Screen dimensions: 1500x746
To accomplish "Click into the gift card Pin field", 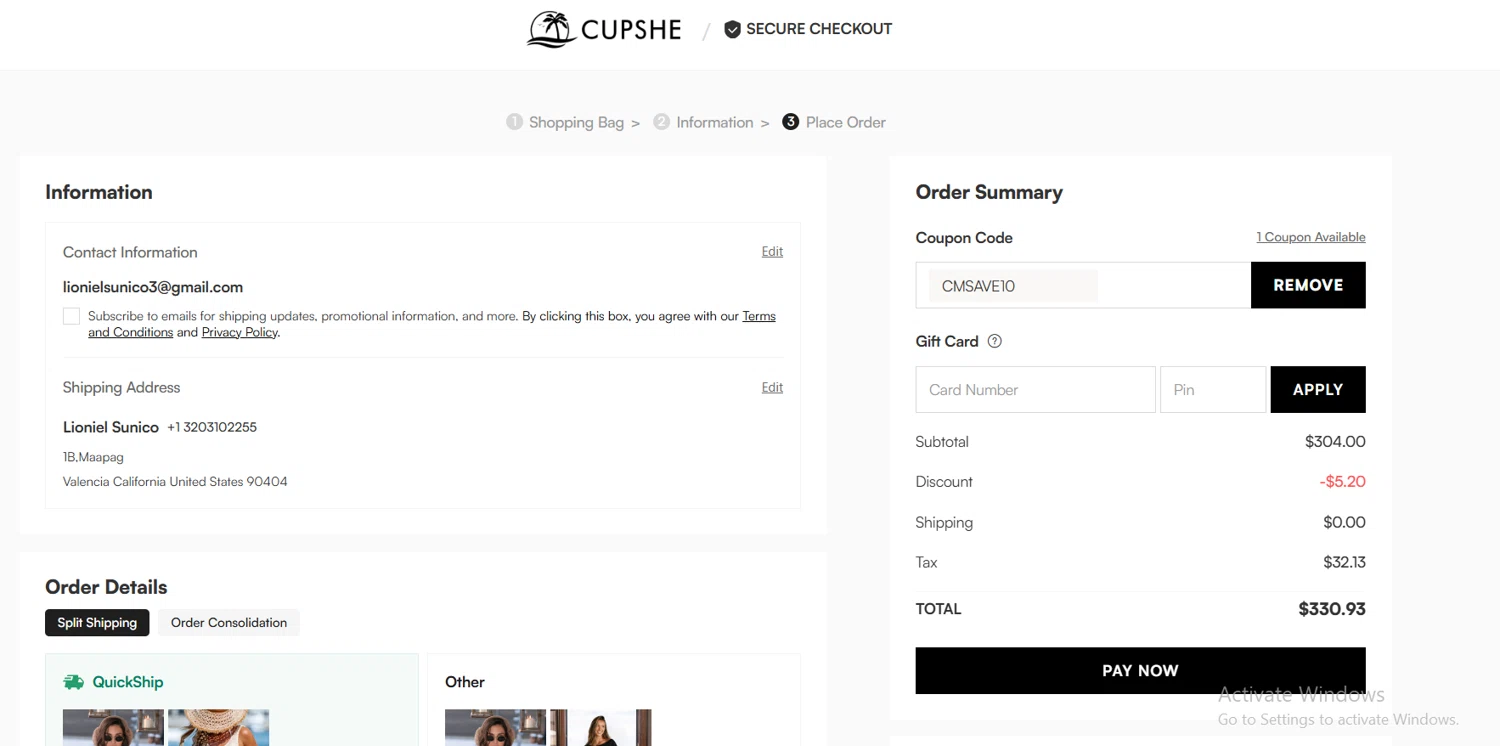I will pyautogui.click(x=1212, y=389).
